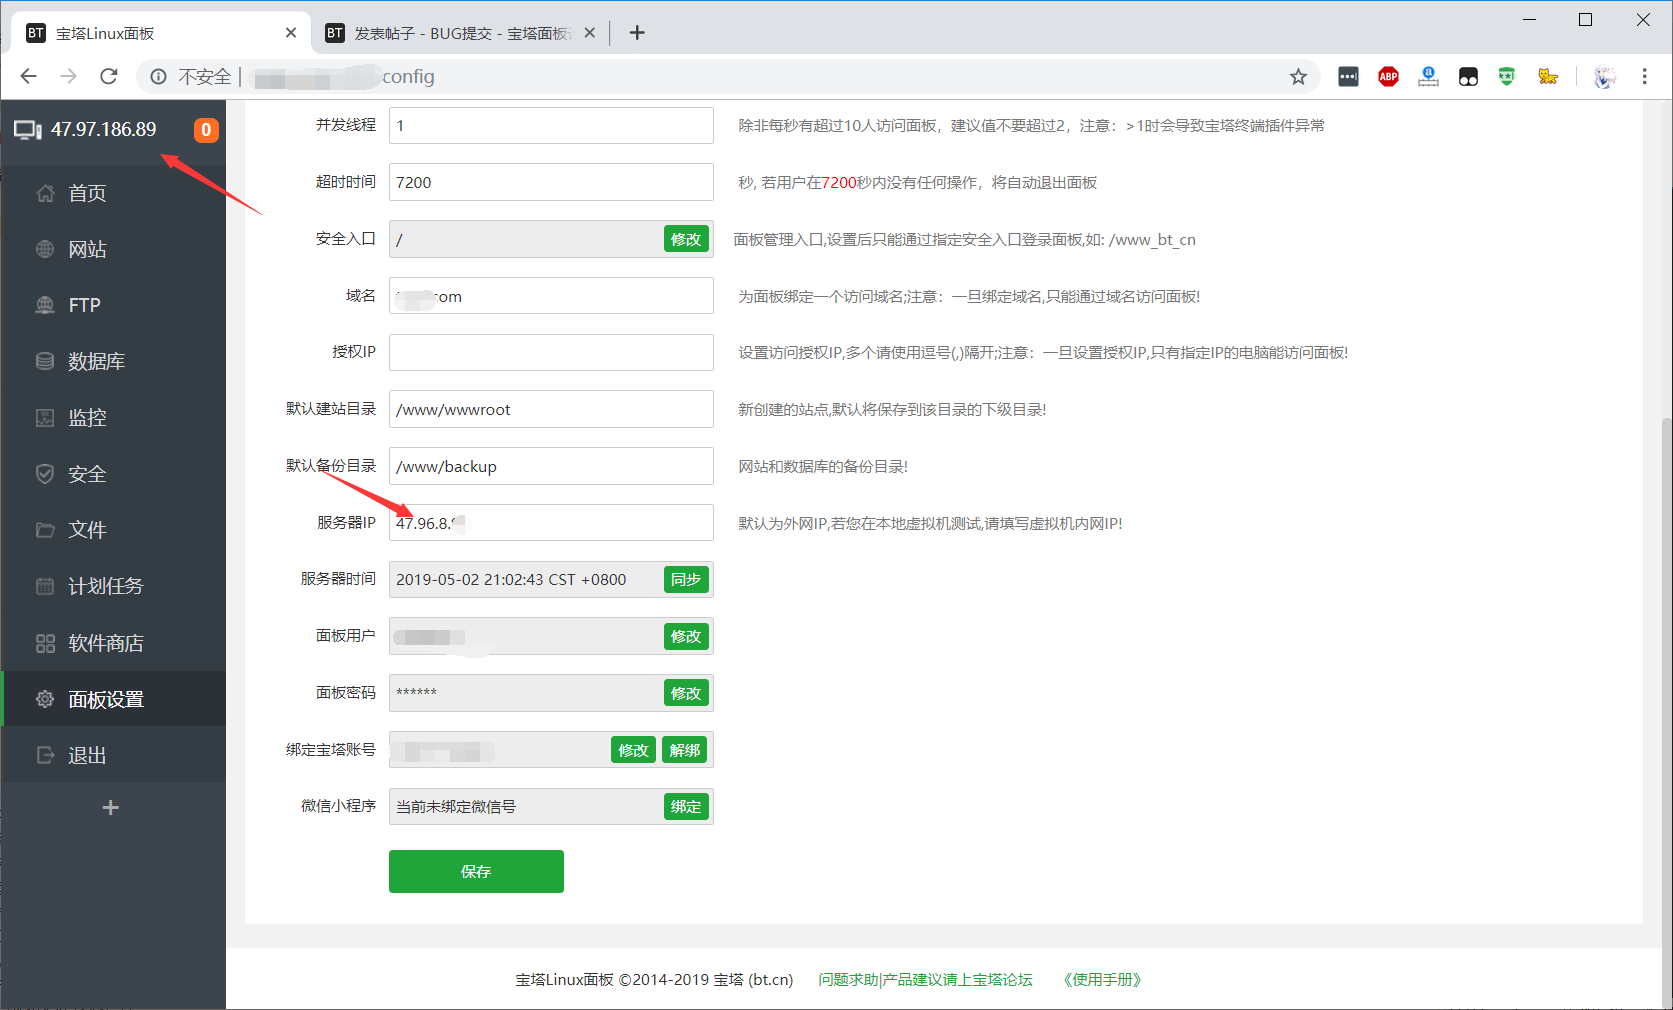Reload the page
The image size is (1673, 1010).
point(109,76)
